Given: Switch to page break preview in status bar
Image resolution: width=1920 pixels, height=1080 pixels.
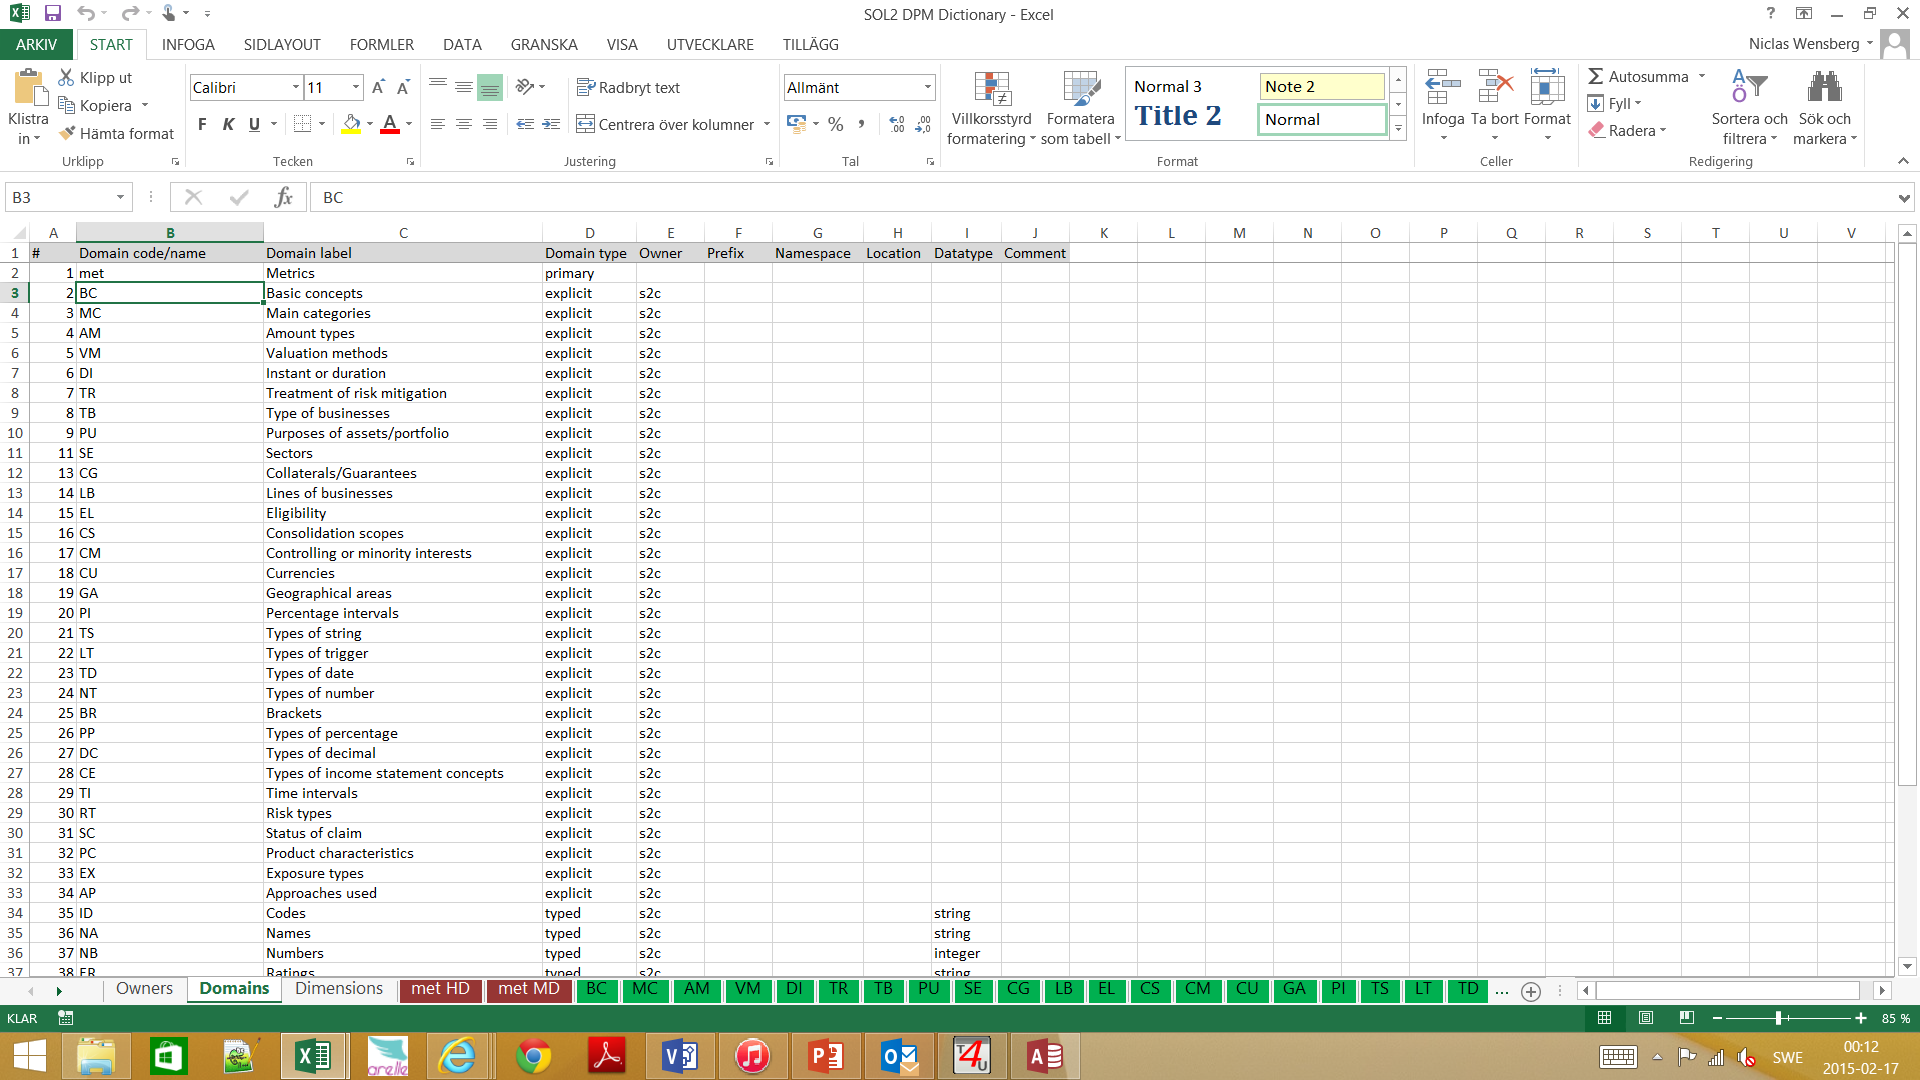Looking at the screenshot, I should click(x=1686, y=1018).
